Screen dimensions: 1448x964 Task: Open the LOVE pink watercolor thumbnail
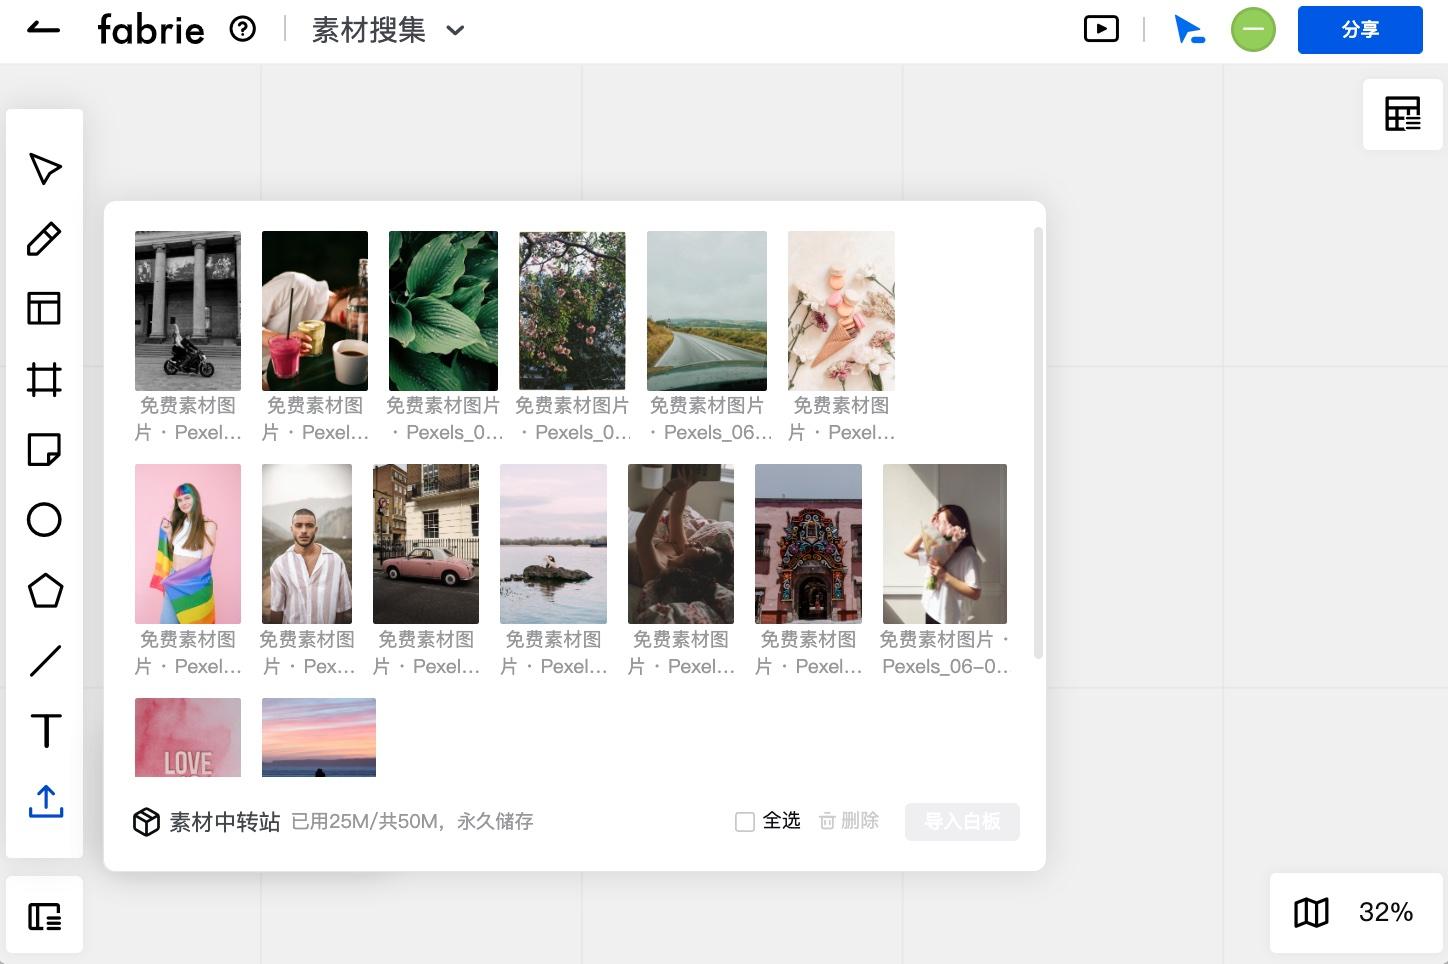[187, 737]
